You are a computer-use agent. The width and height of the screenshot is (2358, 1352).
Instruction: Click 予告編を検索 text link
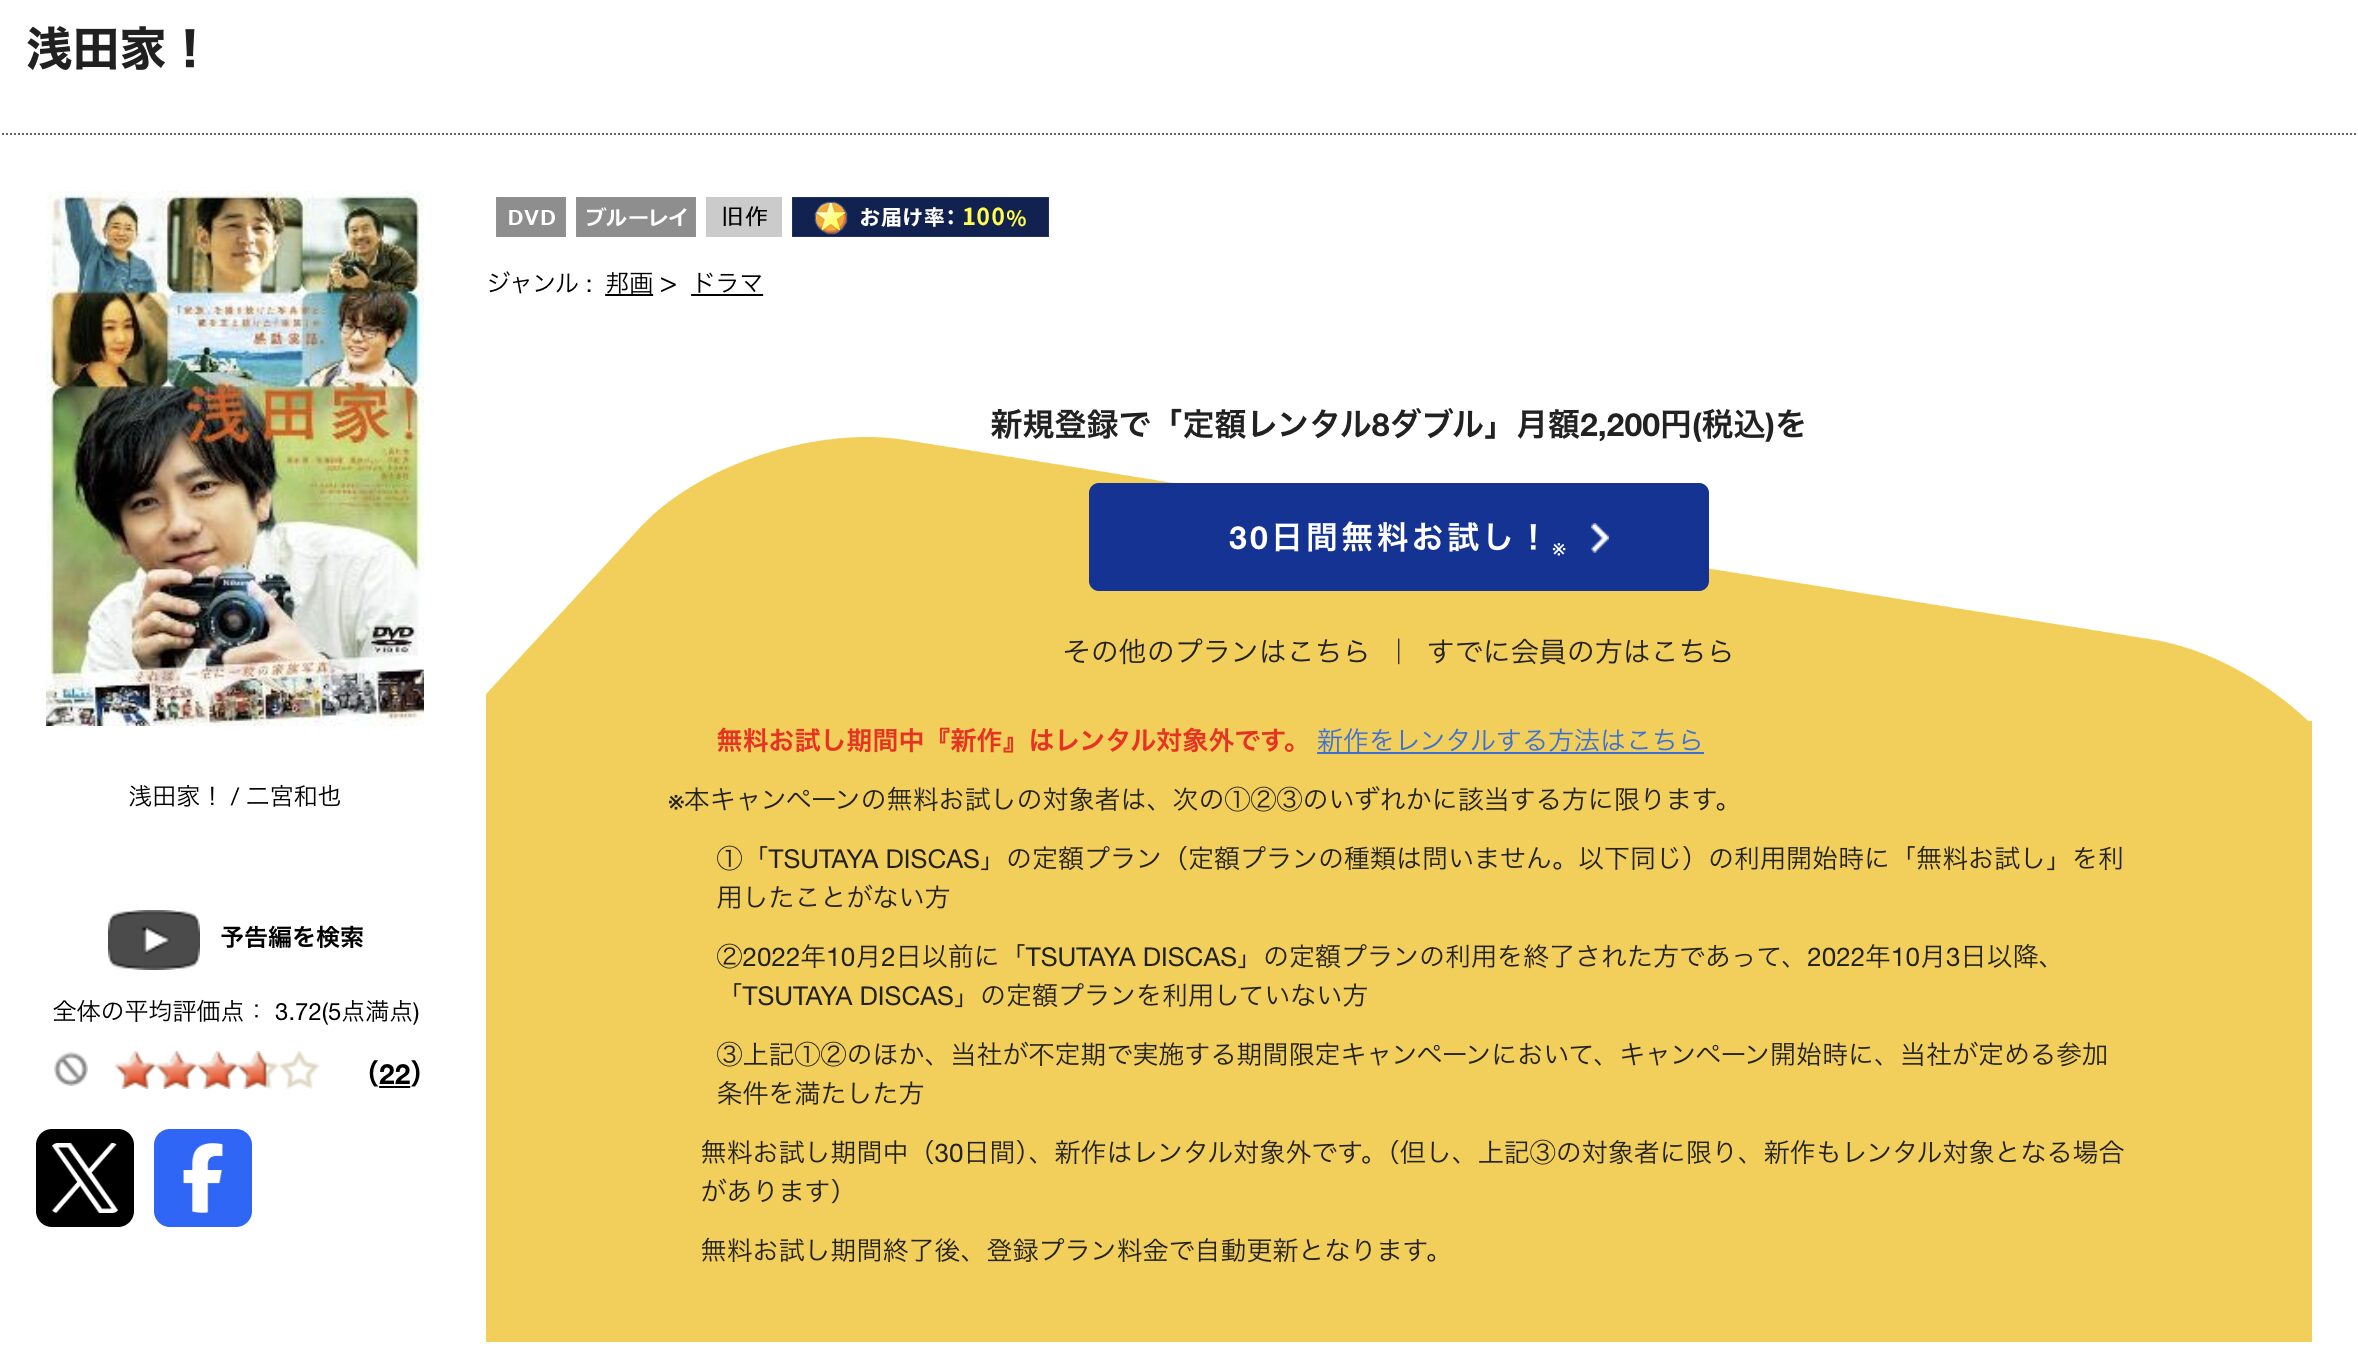pos(292,937)
